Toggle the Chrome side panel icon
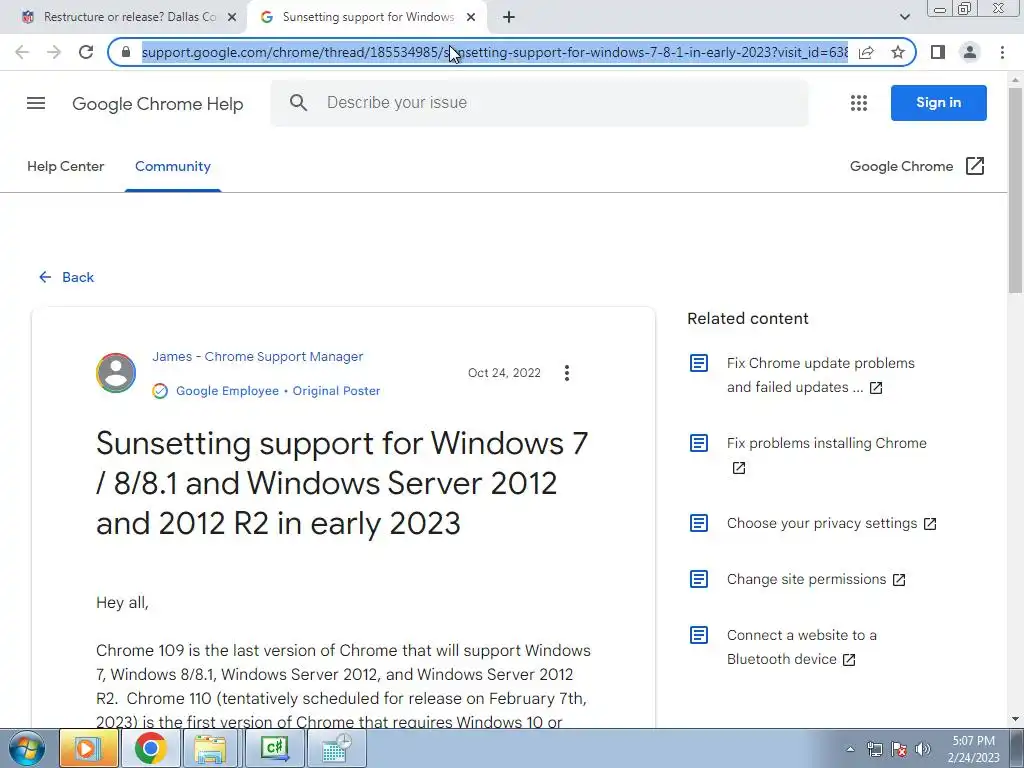Viewport: 1024px width, 768px height. pos(938,52)
